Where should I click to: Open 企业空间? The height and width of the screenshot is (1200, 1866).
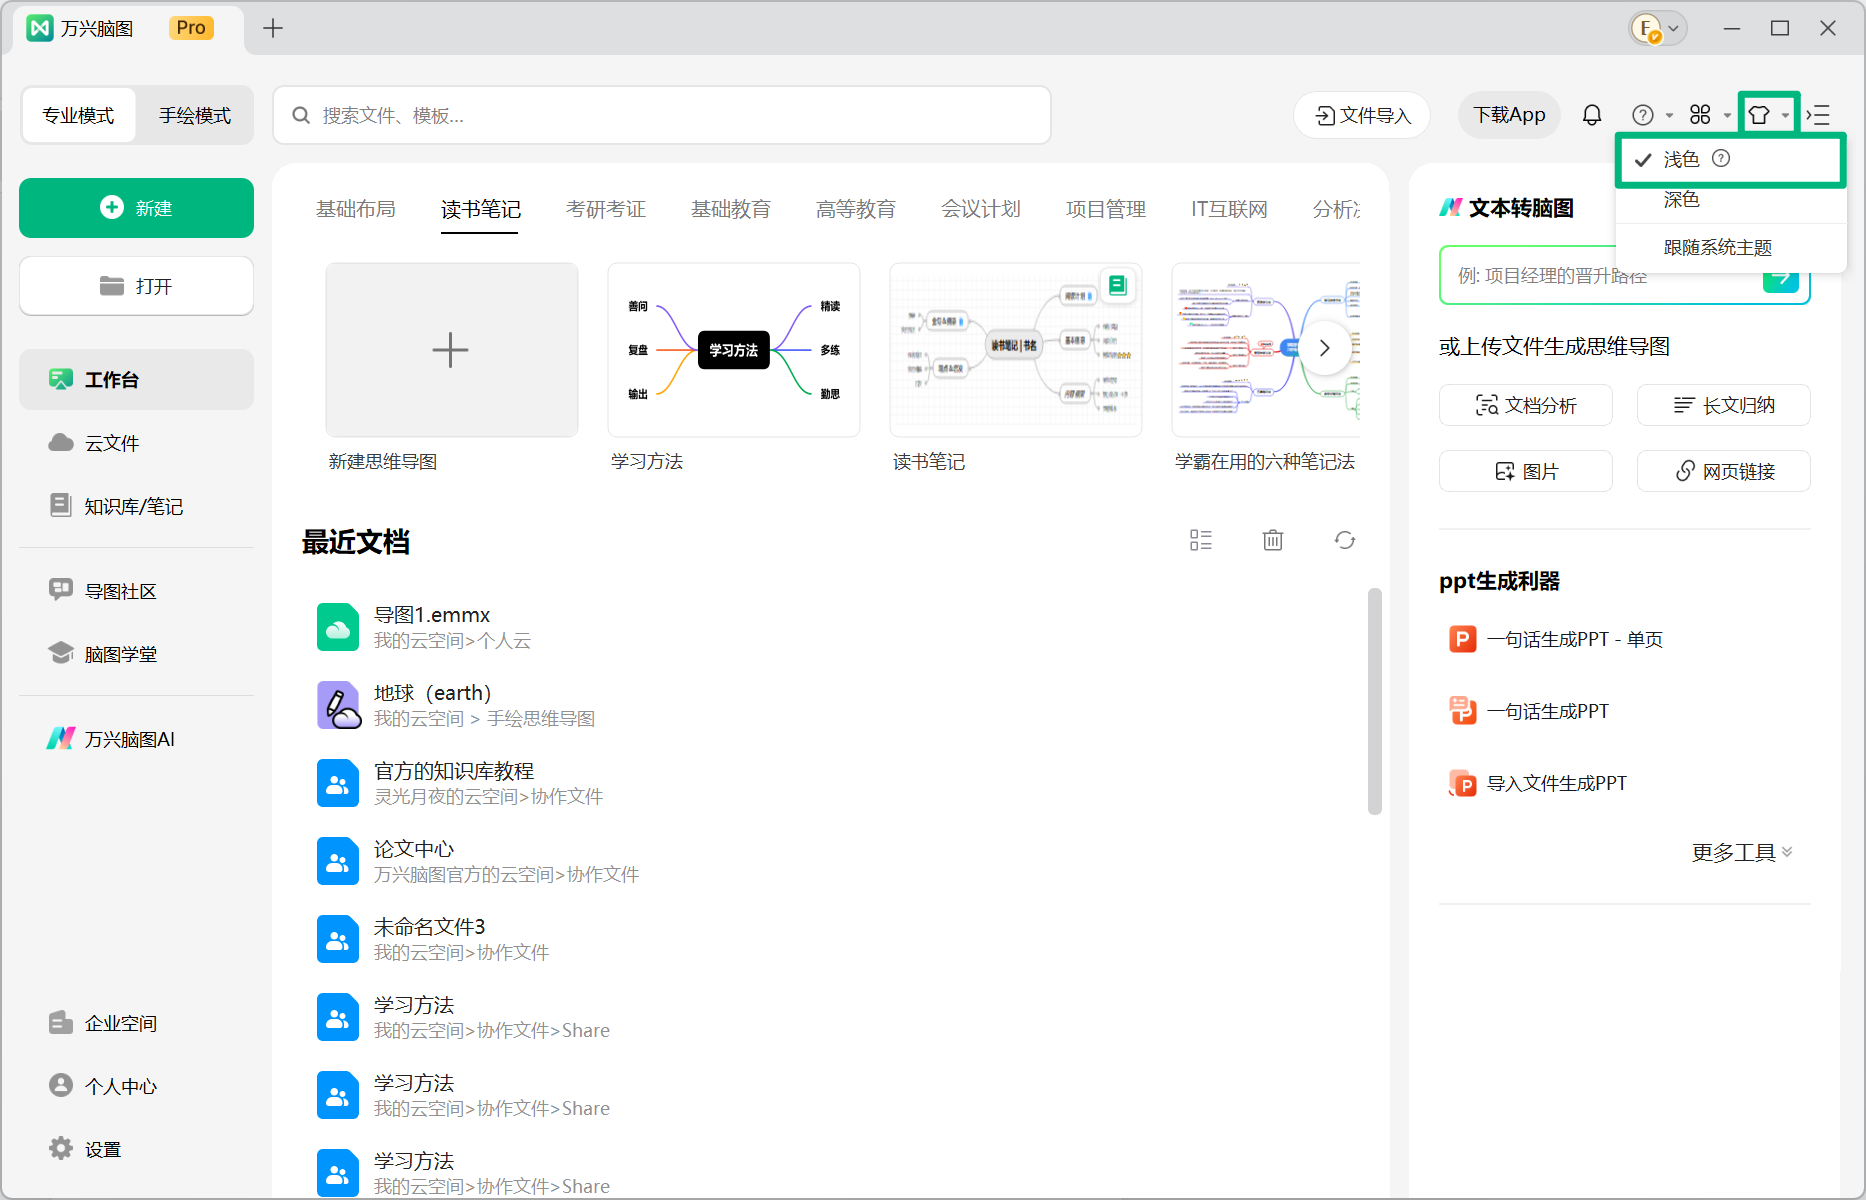coord(136,1022)
